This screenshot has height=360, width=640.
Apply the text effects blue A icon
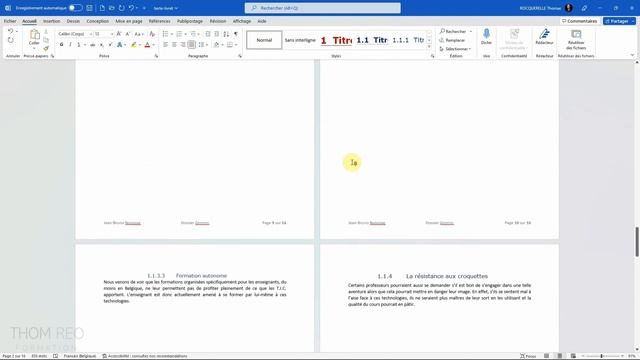point(120,44)
